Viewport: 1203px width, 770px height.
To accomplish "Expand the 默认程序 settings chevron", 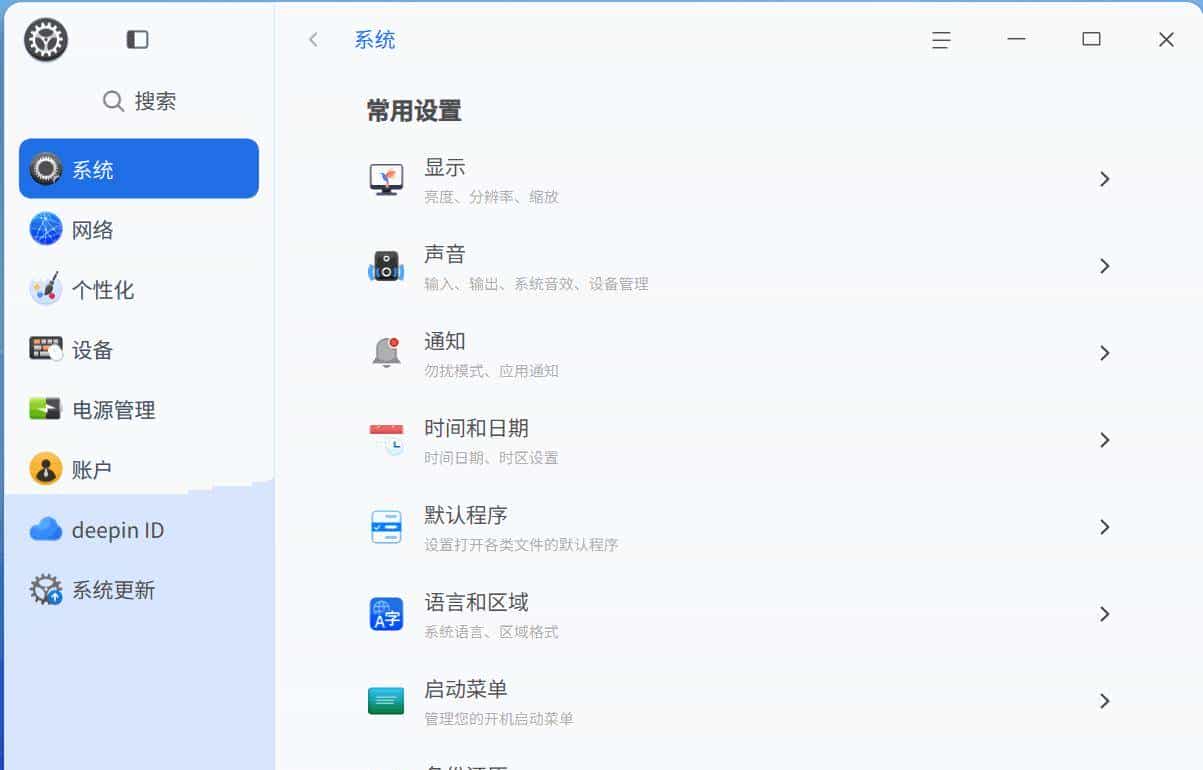I will click(1104, 526).
